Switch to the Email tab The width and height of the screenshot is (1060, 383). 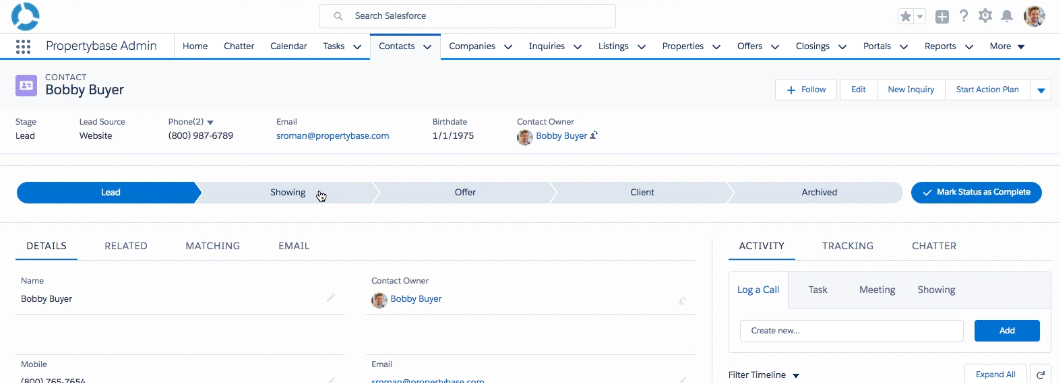pos(294,246)
